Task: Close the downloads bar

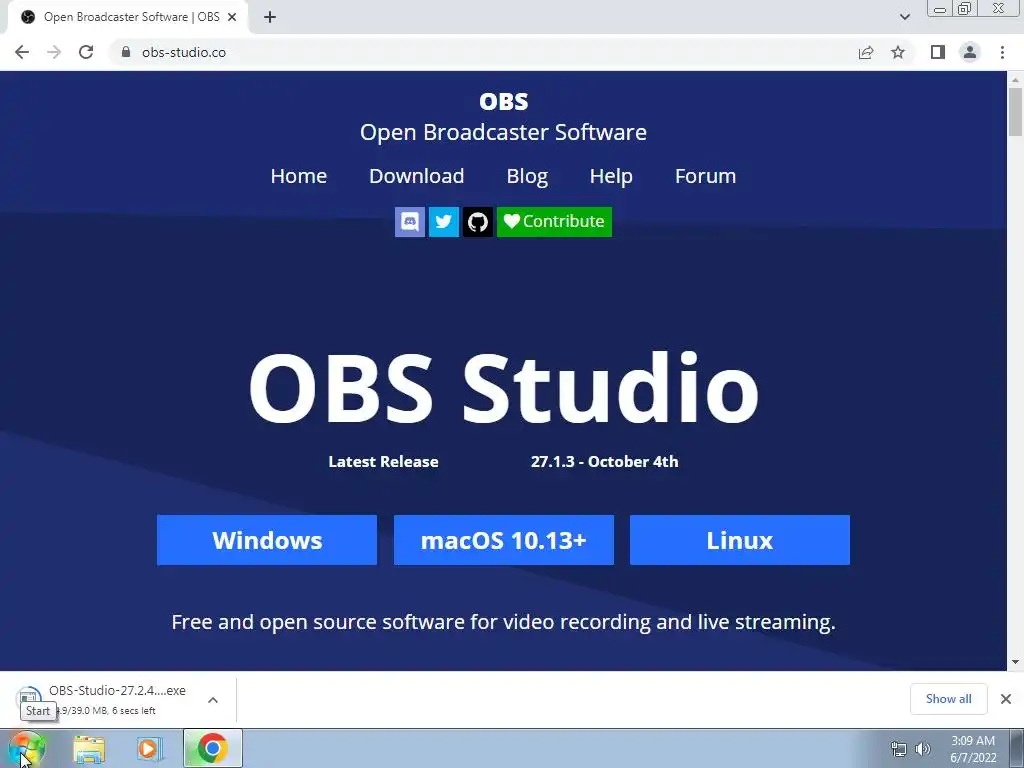Action: point(1006,699)
